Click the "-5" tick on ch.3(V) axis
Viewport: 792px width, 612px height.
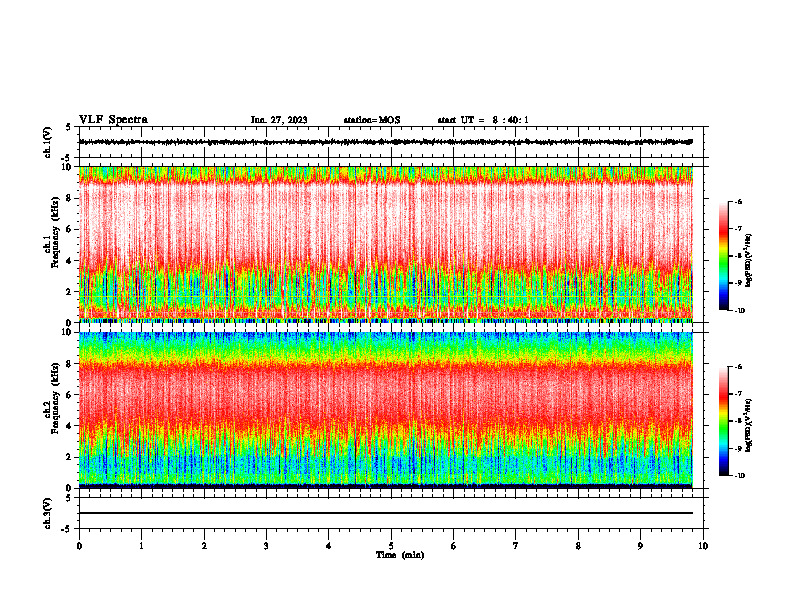point(67,529)
